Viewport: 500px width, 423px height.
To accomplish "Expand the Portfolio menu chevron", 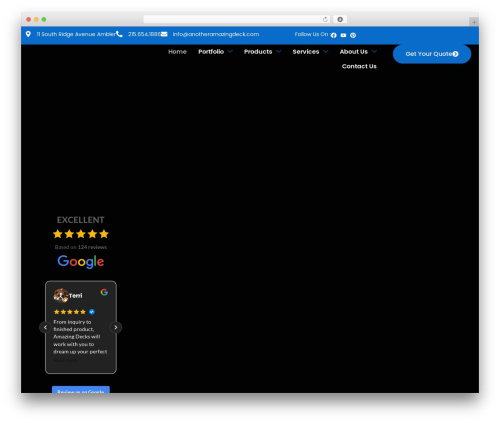I will click(x=230, y=51).
